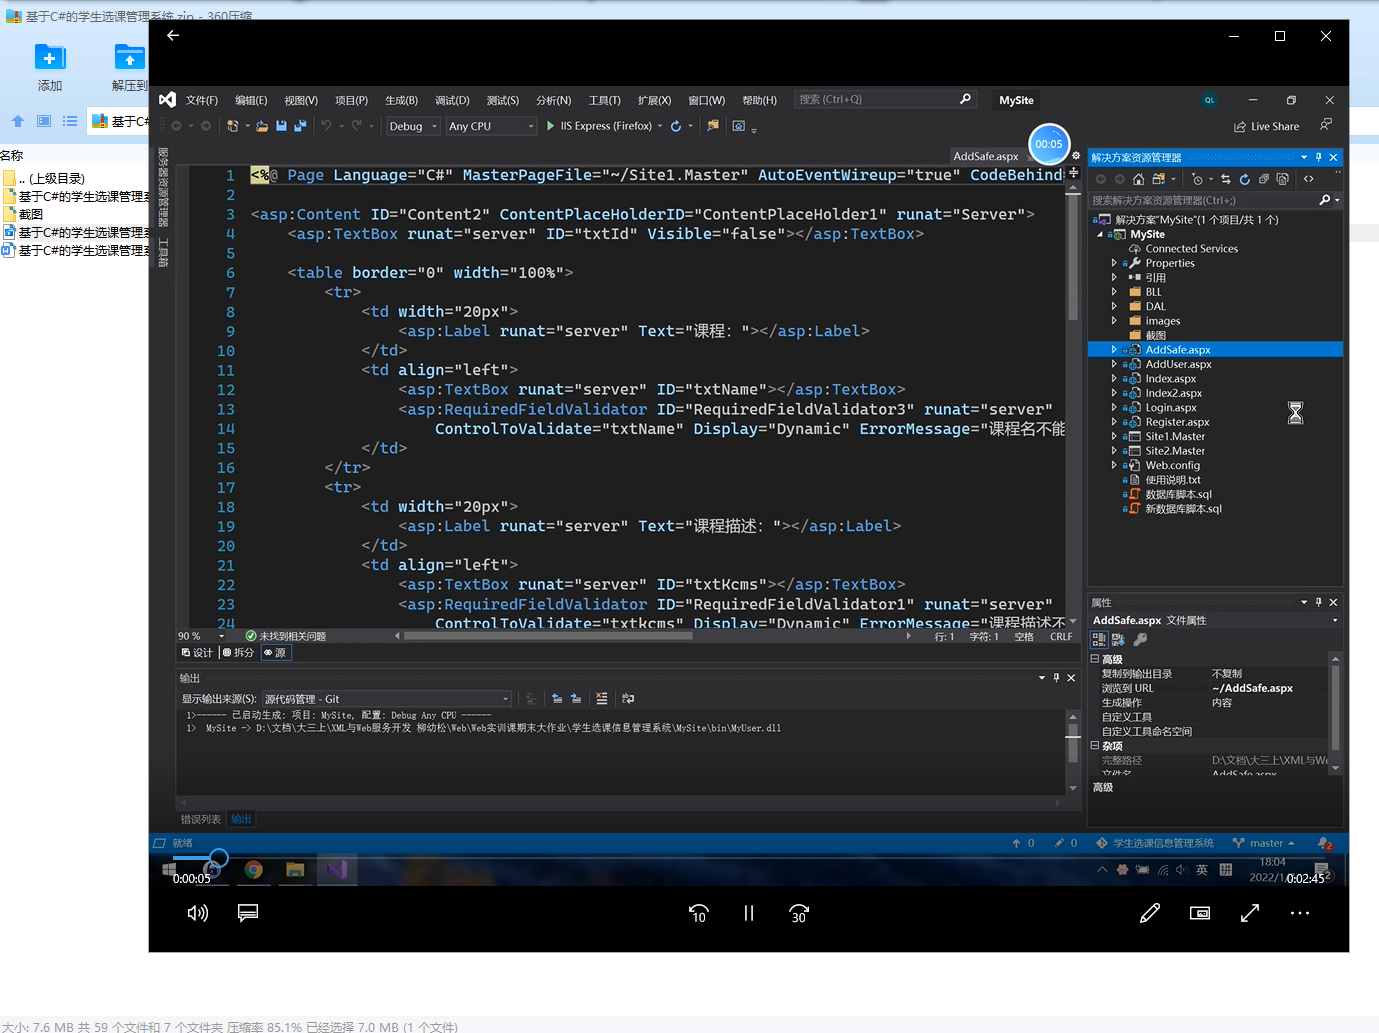Open the Debug configuration dropdown
The image size is (1379, 1033).
[413, 126]
